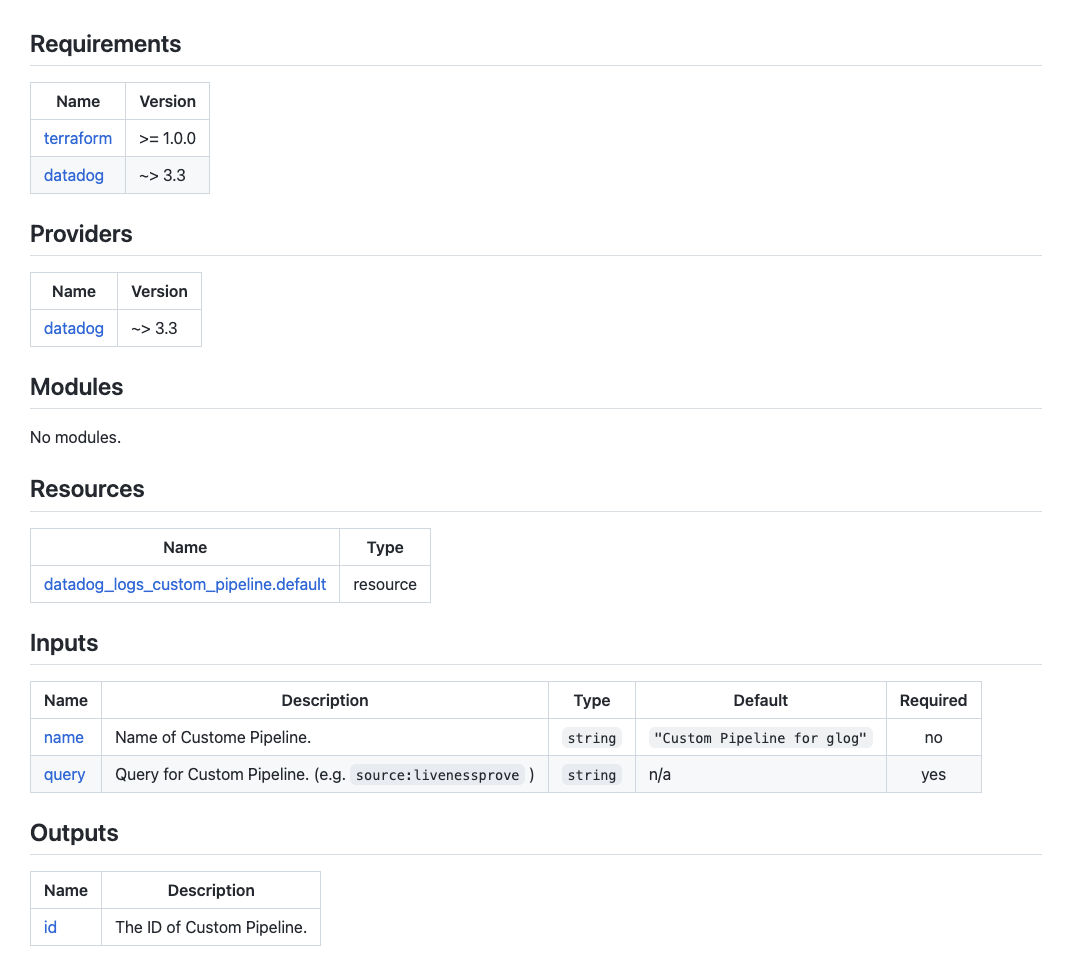This screenshot has height=967, width=1079.
Task: Click the id output link
Action: pyautogui.click(x=50, y=927)
